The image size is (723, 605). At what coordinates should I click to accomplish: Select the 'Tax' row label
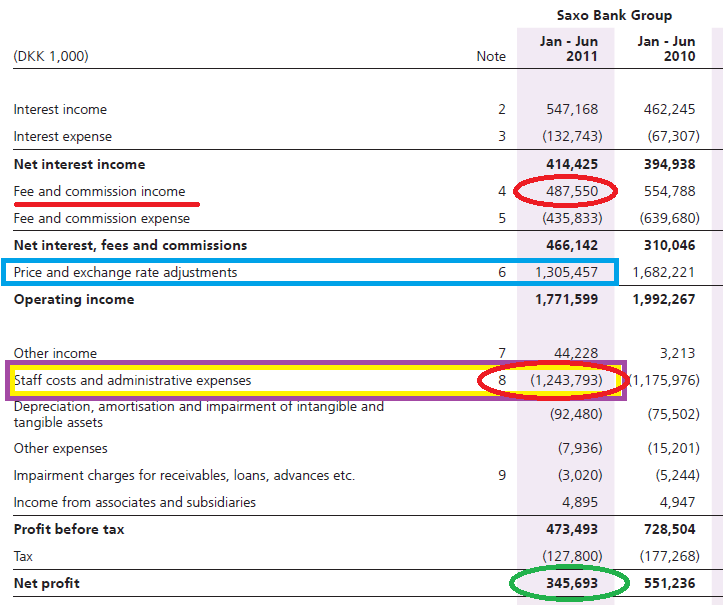click(x=23, y=556)
